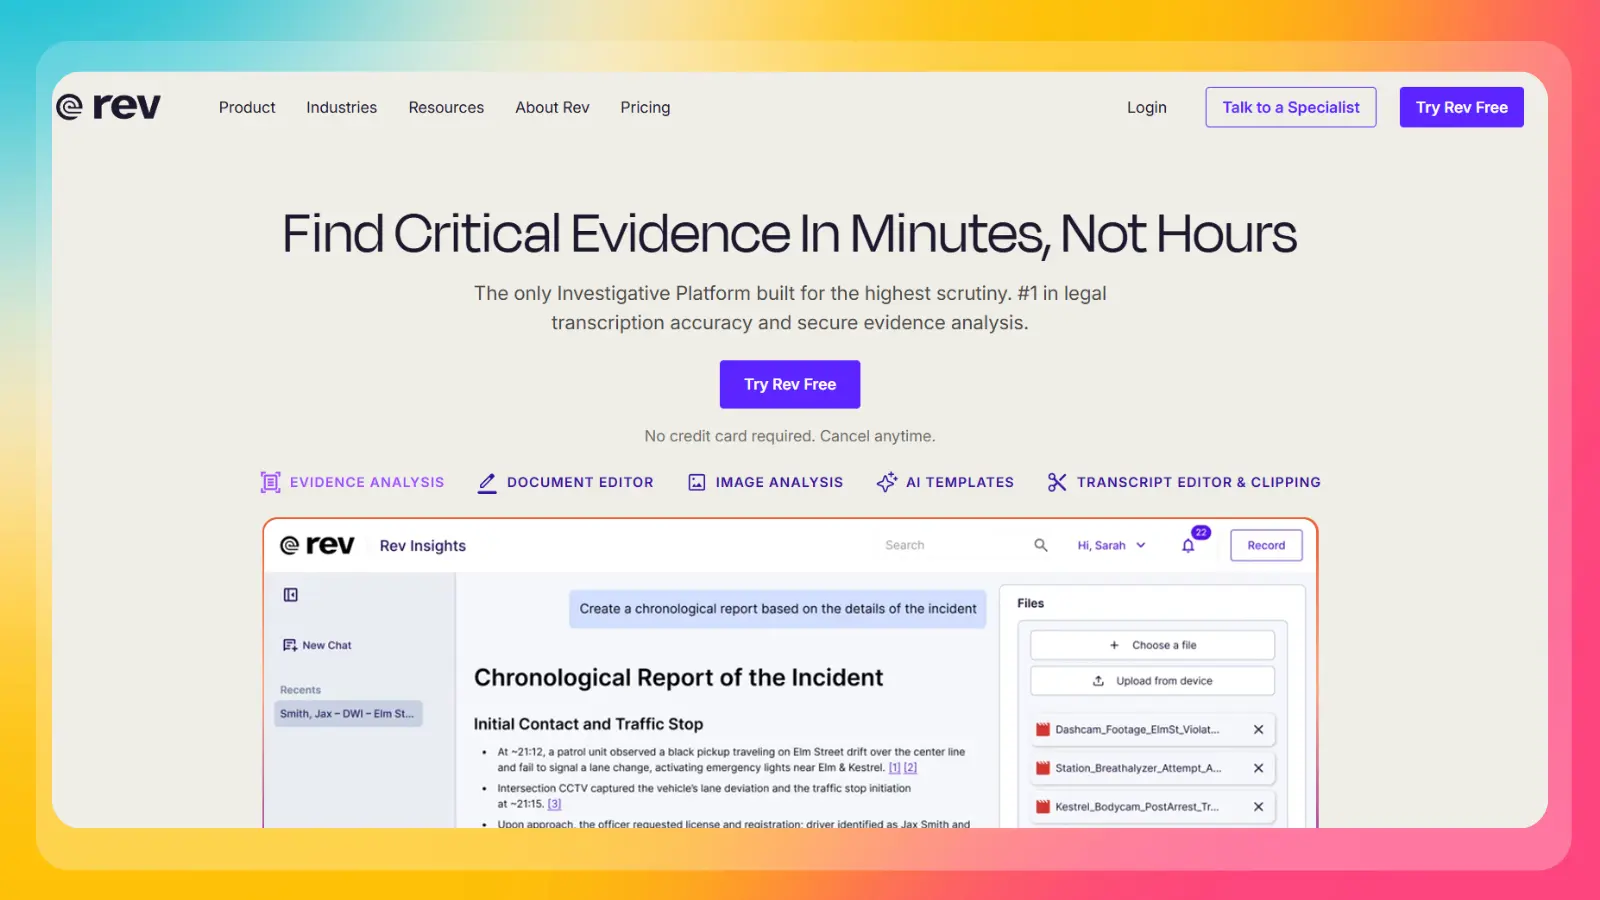
Task: Click the Rev logo in the header
Action: tap(108, 106)
